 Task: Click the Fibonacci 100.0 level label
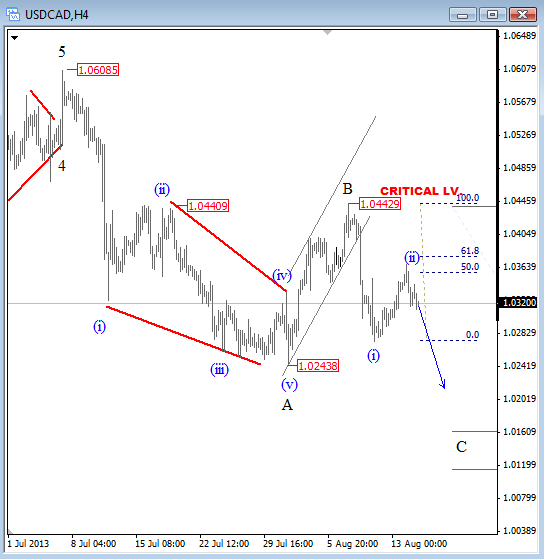tap(467, 198)
